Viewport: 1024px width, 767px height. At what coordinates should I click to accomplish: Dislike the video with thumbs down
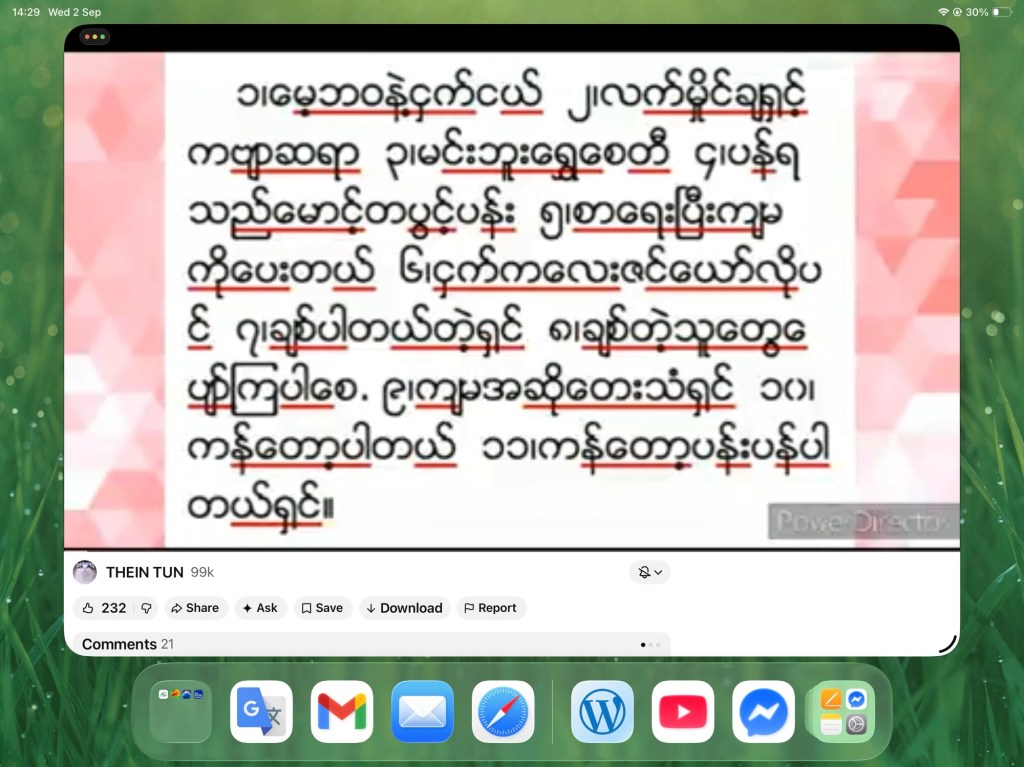(146, 608)
